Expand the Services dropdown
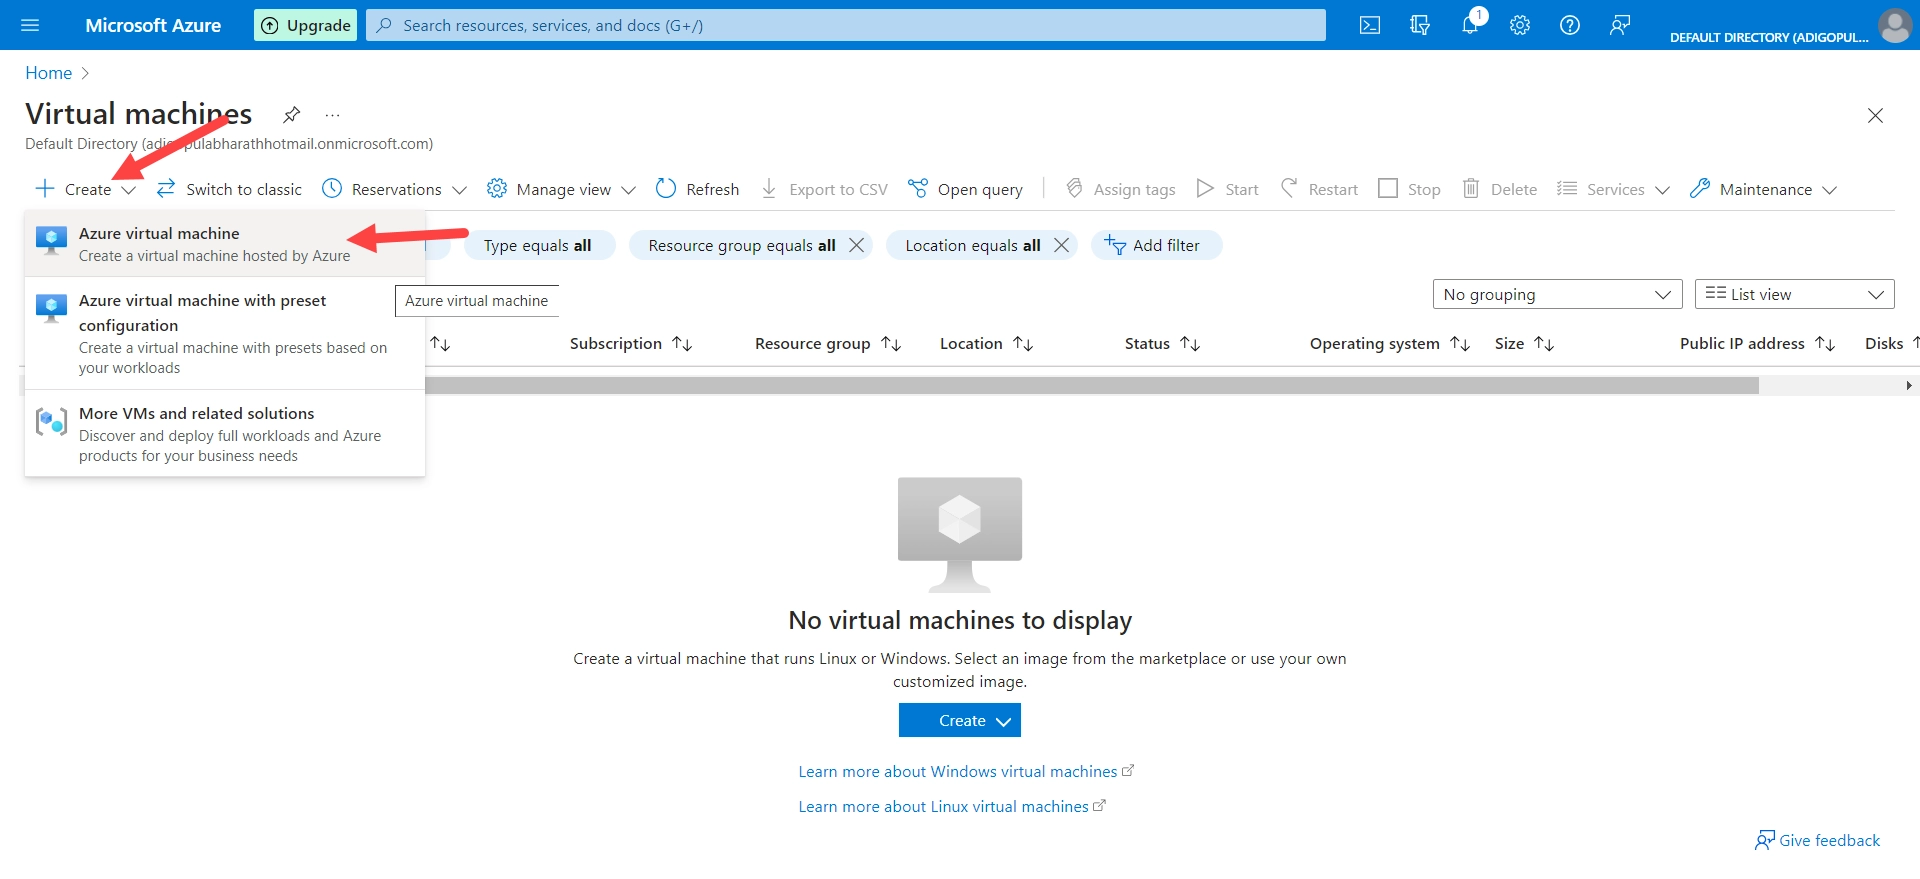The image size is (1920, 879). coord(1614,189)
